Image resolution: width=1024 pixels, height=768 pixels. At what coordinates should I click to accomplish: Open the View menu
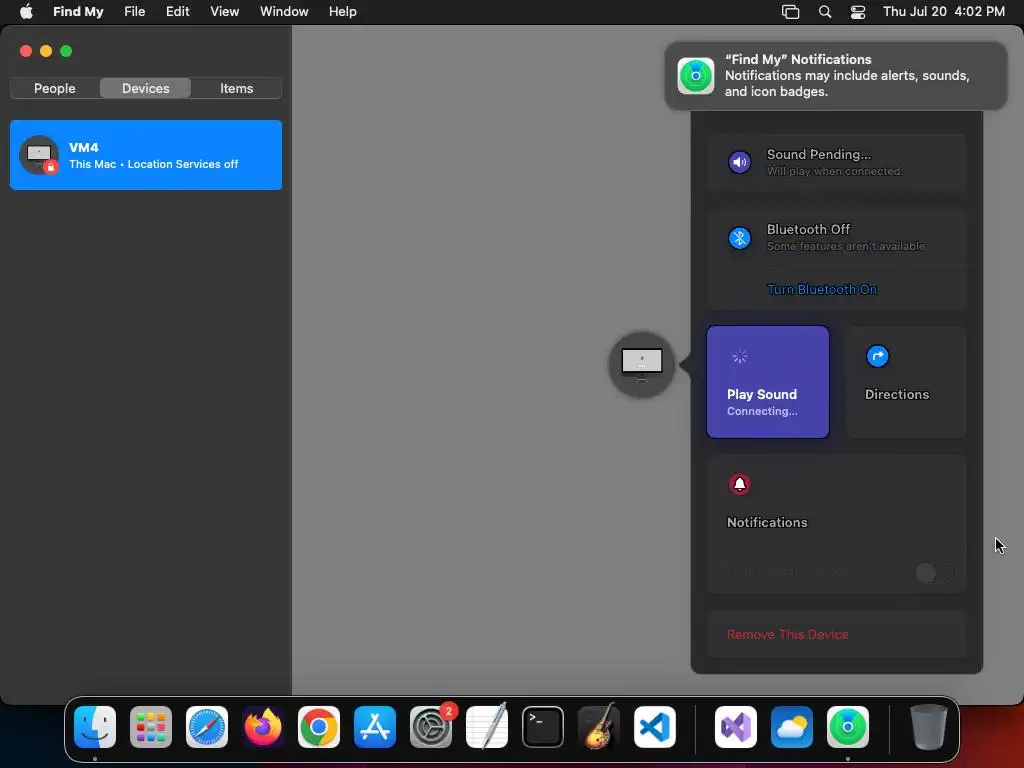tap(225, 12)
